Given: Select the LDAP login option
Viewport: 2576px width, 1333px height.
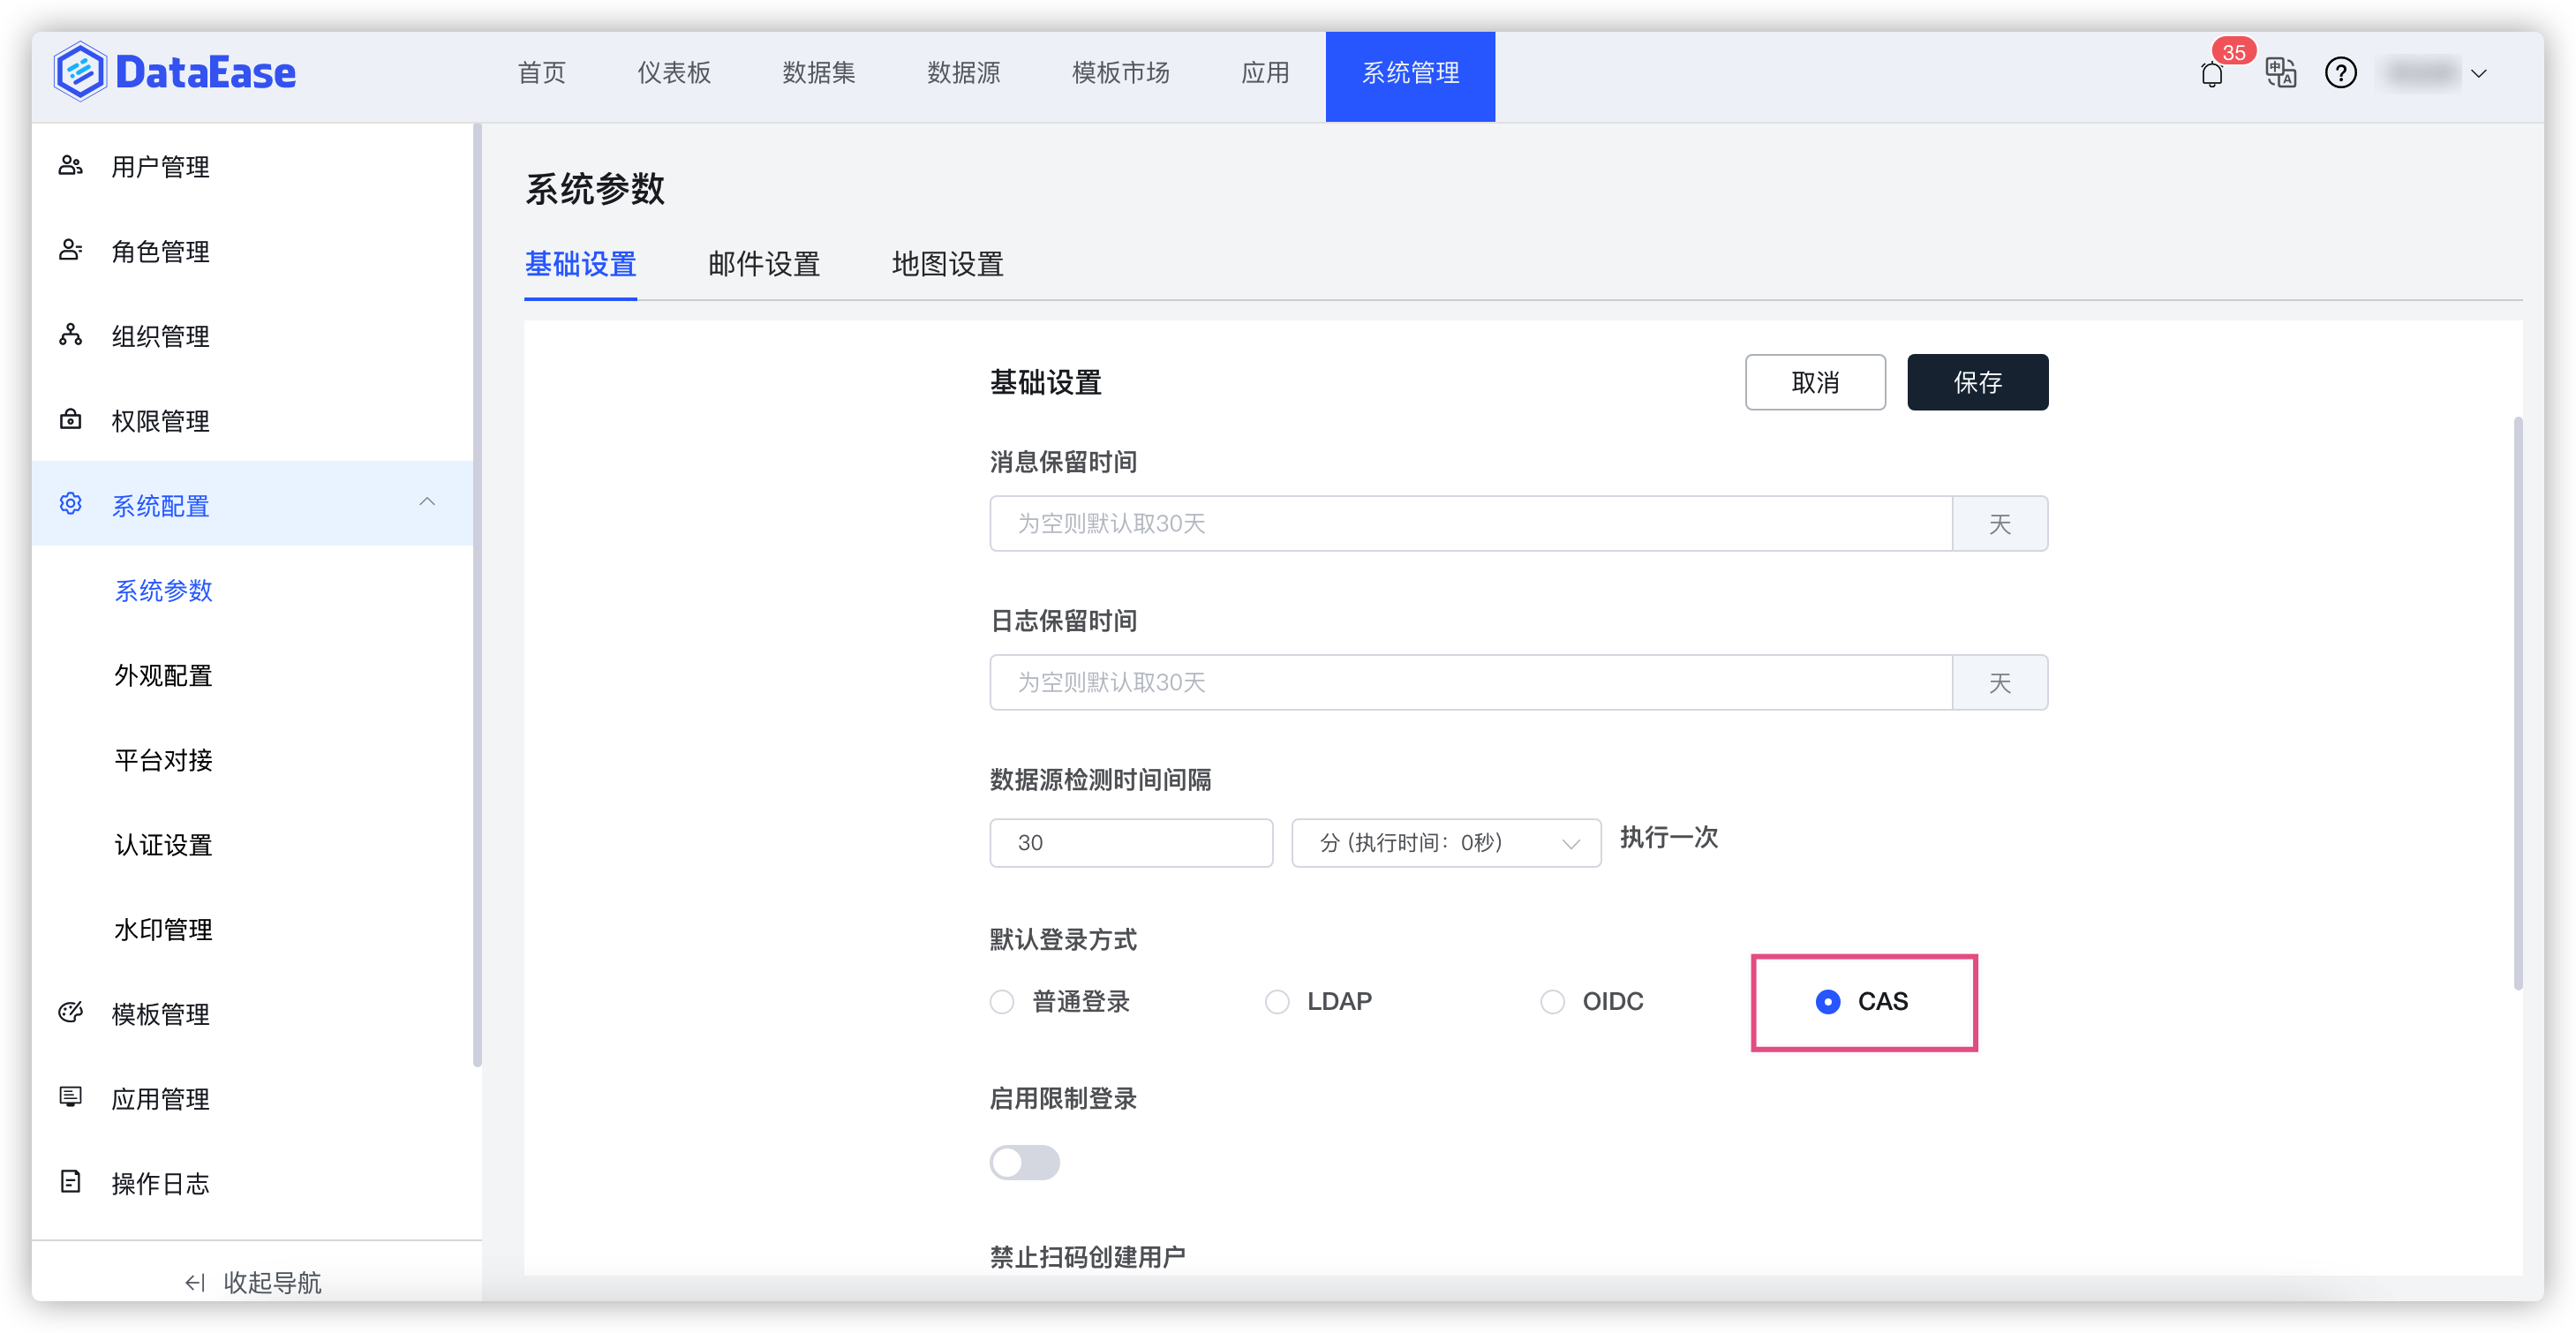Looking at the screenshot, I should point(1277,1001).
